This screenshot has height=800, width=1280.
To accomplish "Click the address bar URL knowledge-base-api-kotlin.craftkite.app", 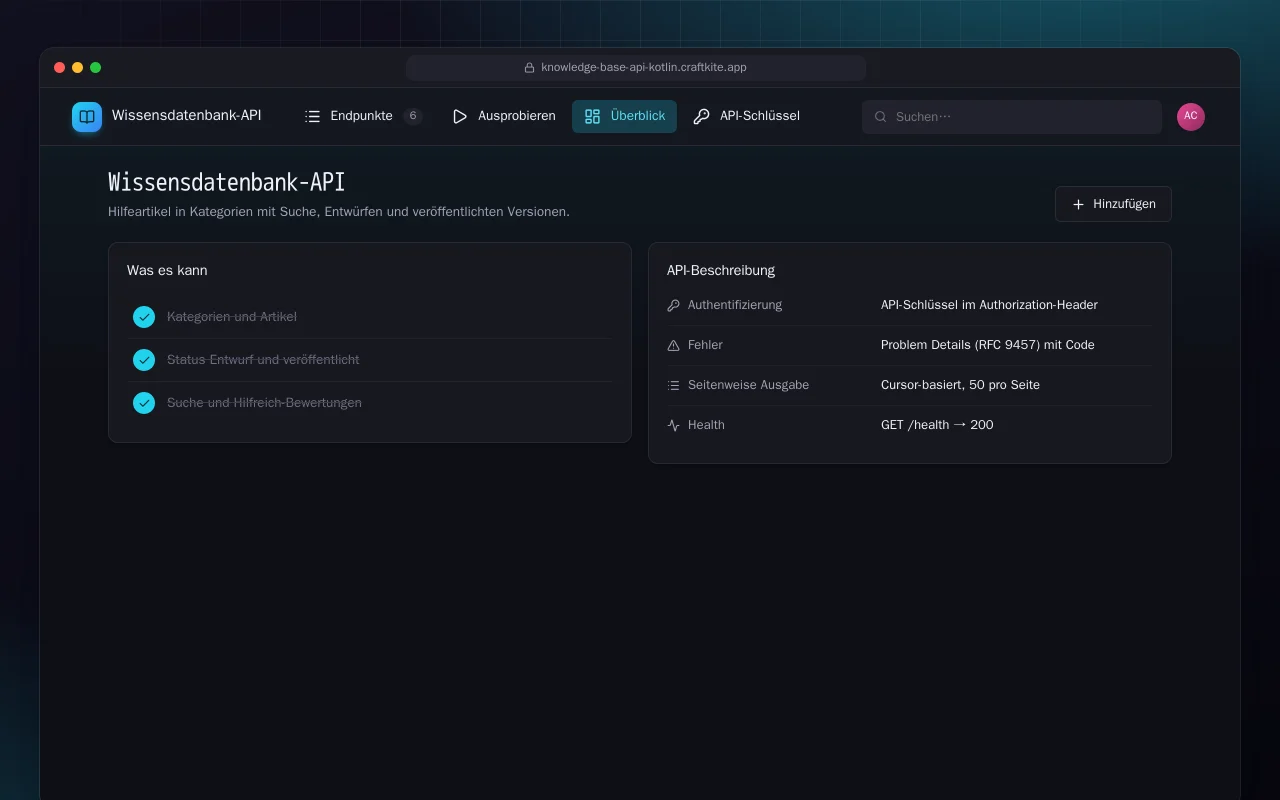I will 644,68.
